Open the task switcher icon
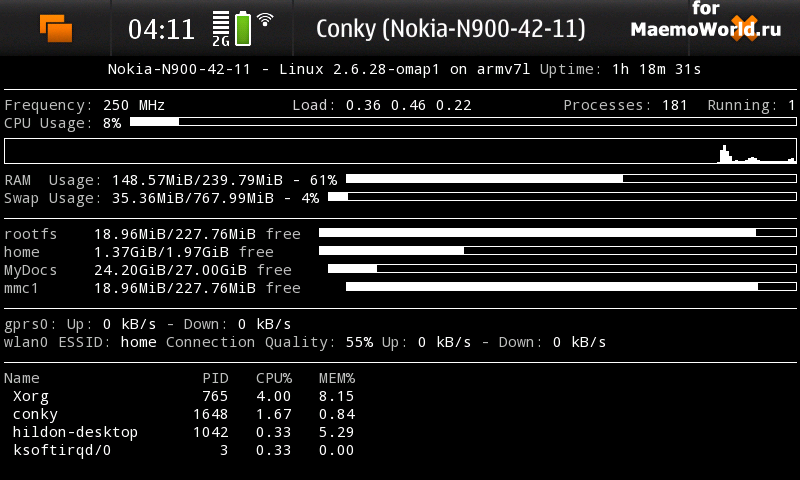The height and width of the screenshot is (480, 800). point(56,28)
